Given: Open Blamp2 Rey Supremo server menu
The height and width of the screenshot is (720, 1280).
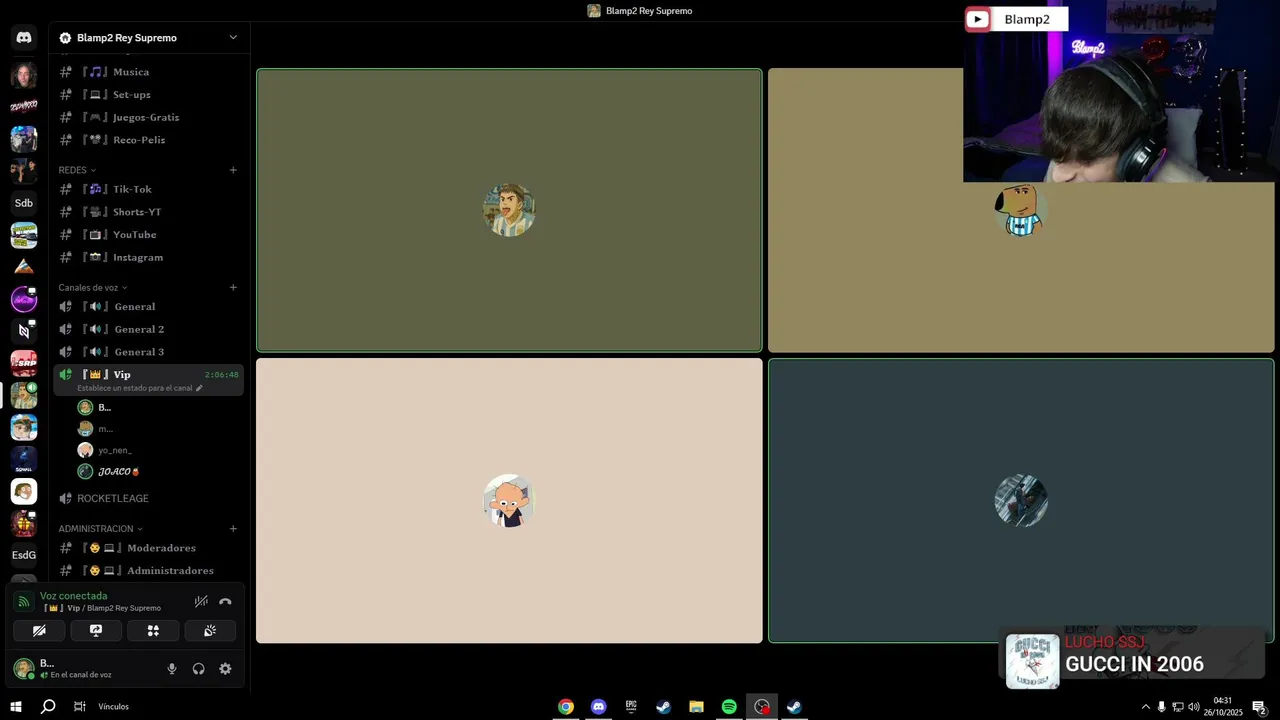Looking at the screenshot, I should point(149,38).
